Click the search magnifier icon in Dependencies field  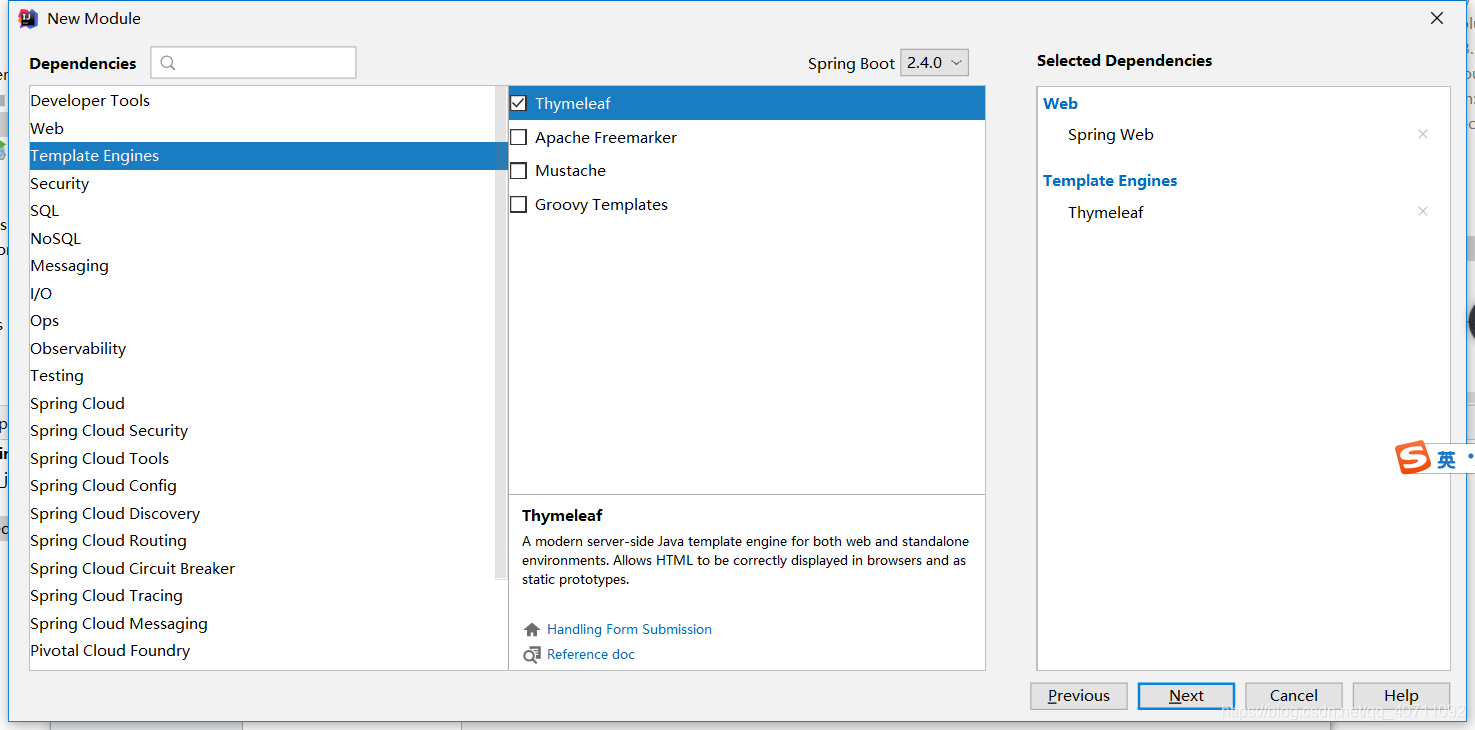[168, 63]
